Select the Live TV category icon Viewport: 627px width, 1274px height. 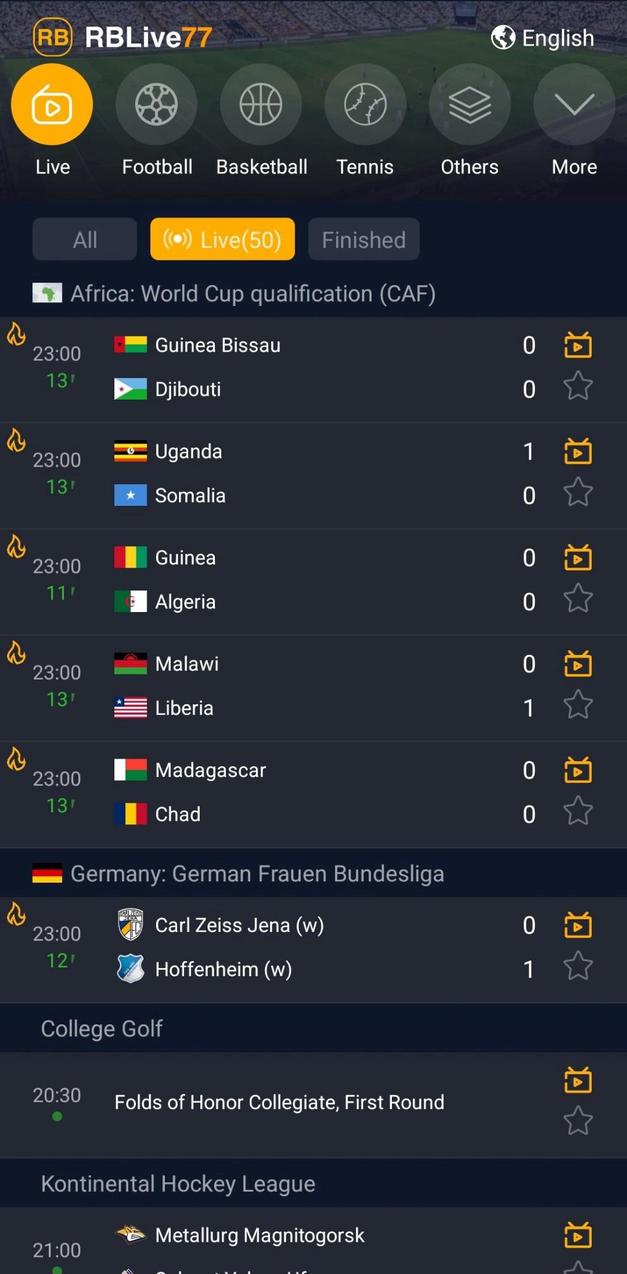[x=52, y=105]
